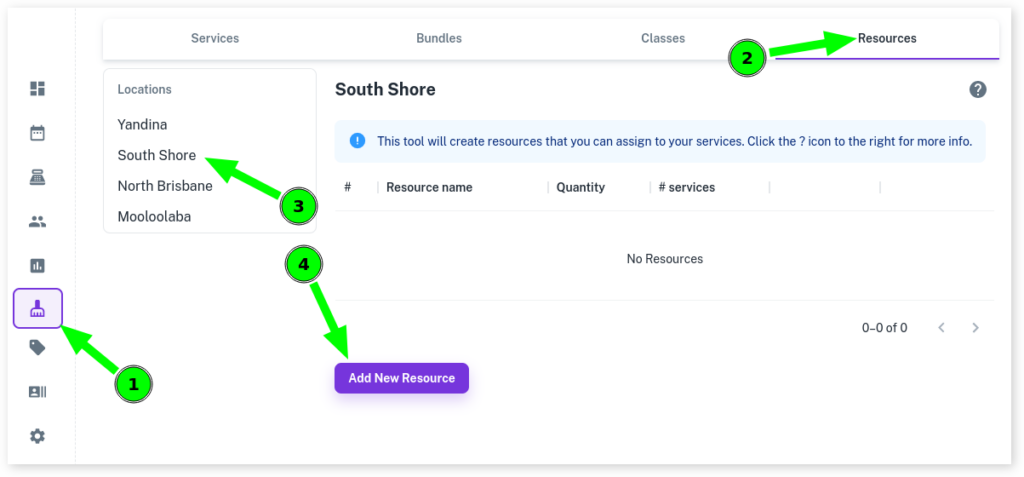Click the cash register icon in sidebar
The image size is (1024, 477).
[x=38, y=177]
